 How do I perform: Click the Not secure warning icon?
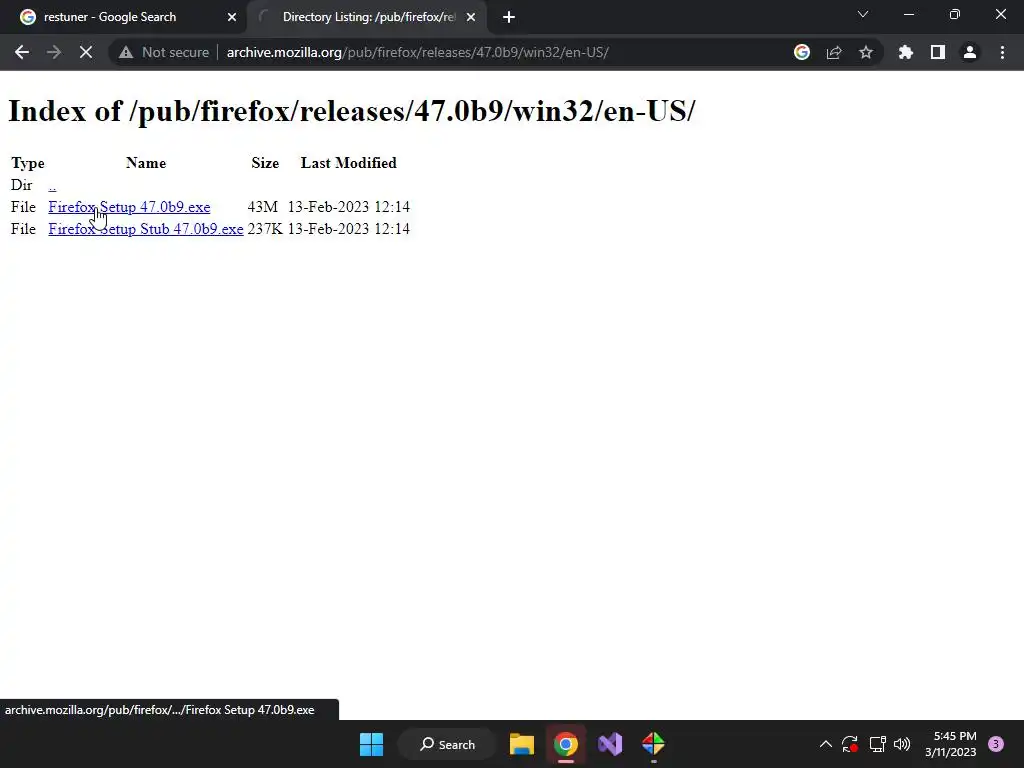[126, 52]
